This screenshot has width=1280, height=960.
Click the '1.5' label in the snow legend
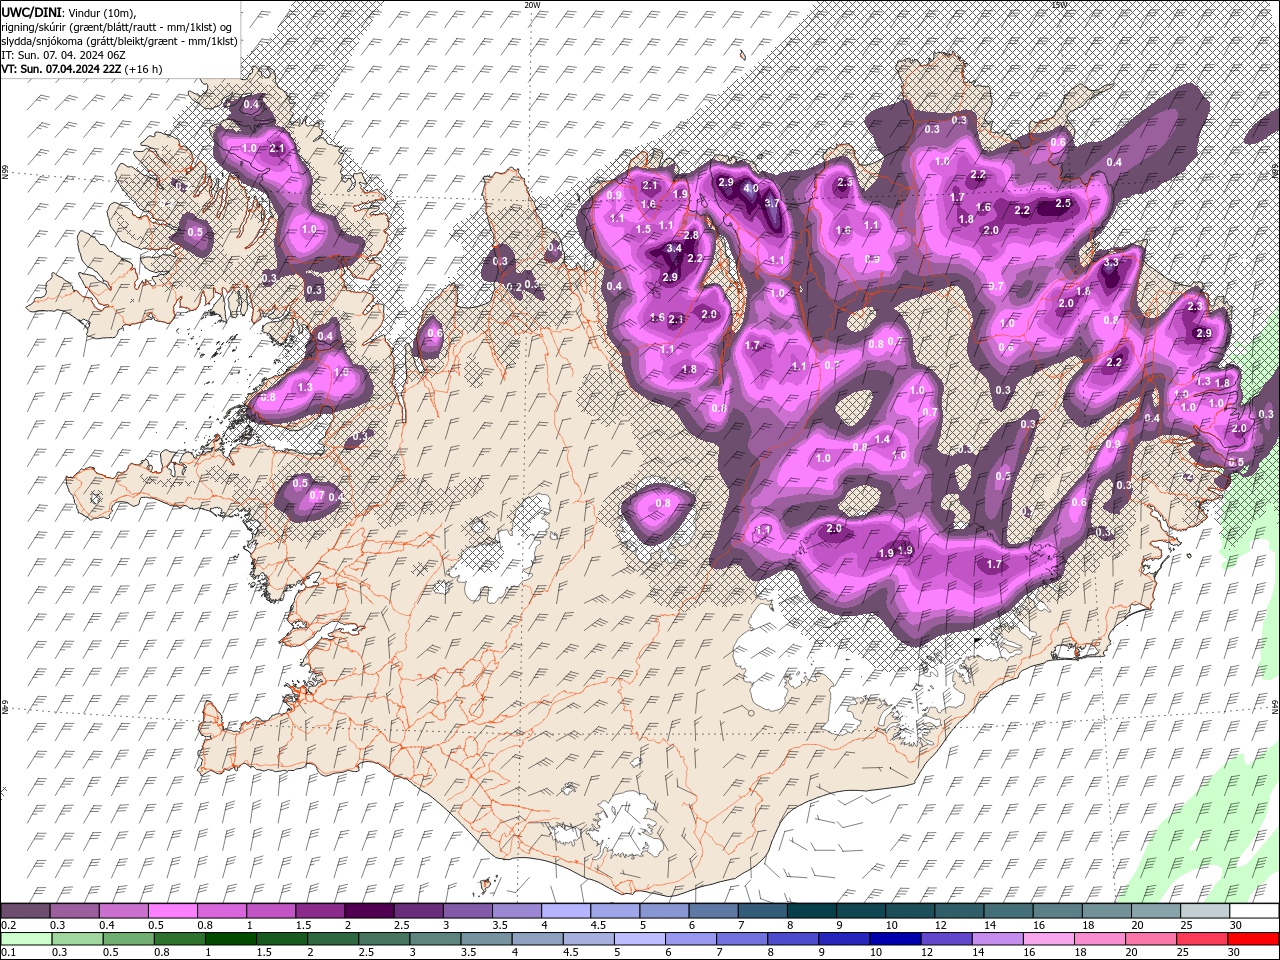coord(303,925)
